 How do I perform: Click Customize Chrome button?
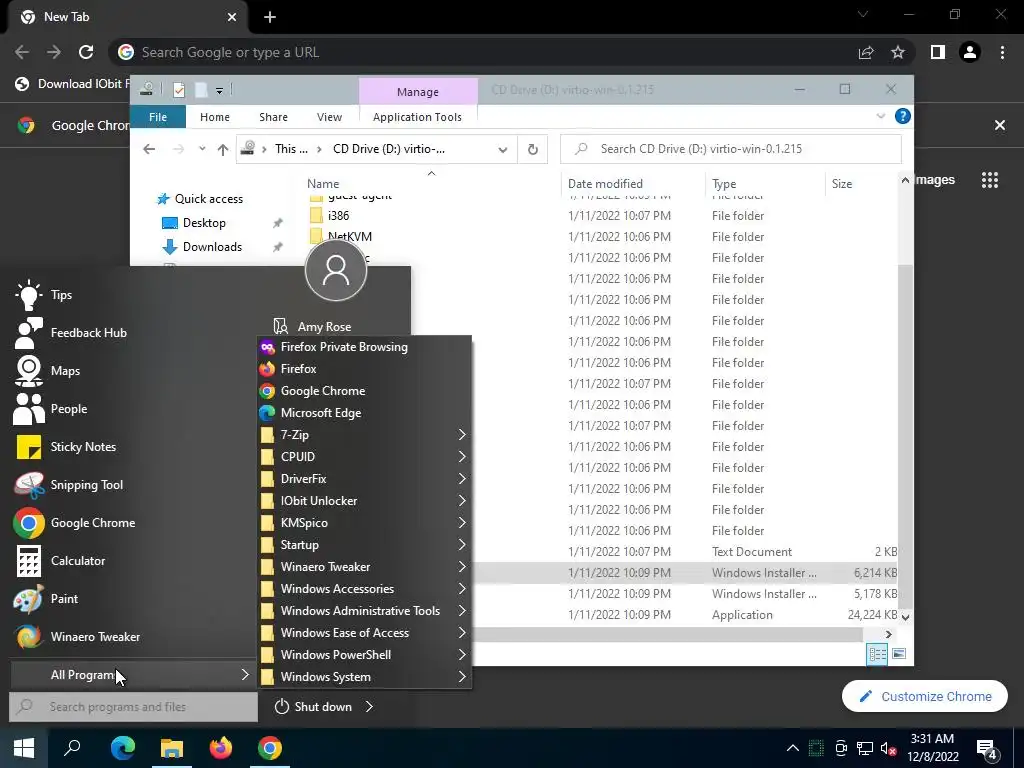[925, 696]
